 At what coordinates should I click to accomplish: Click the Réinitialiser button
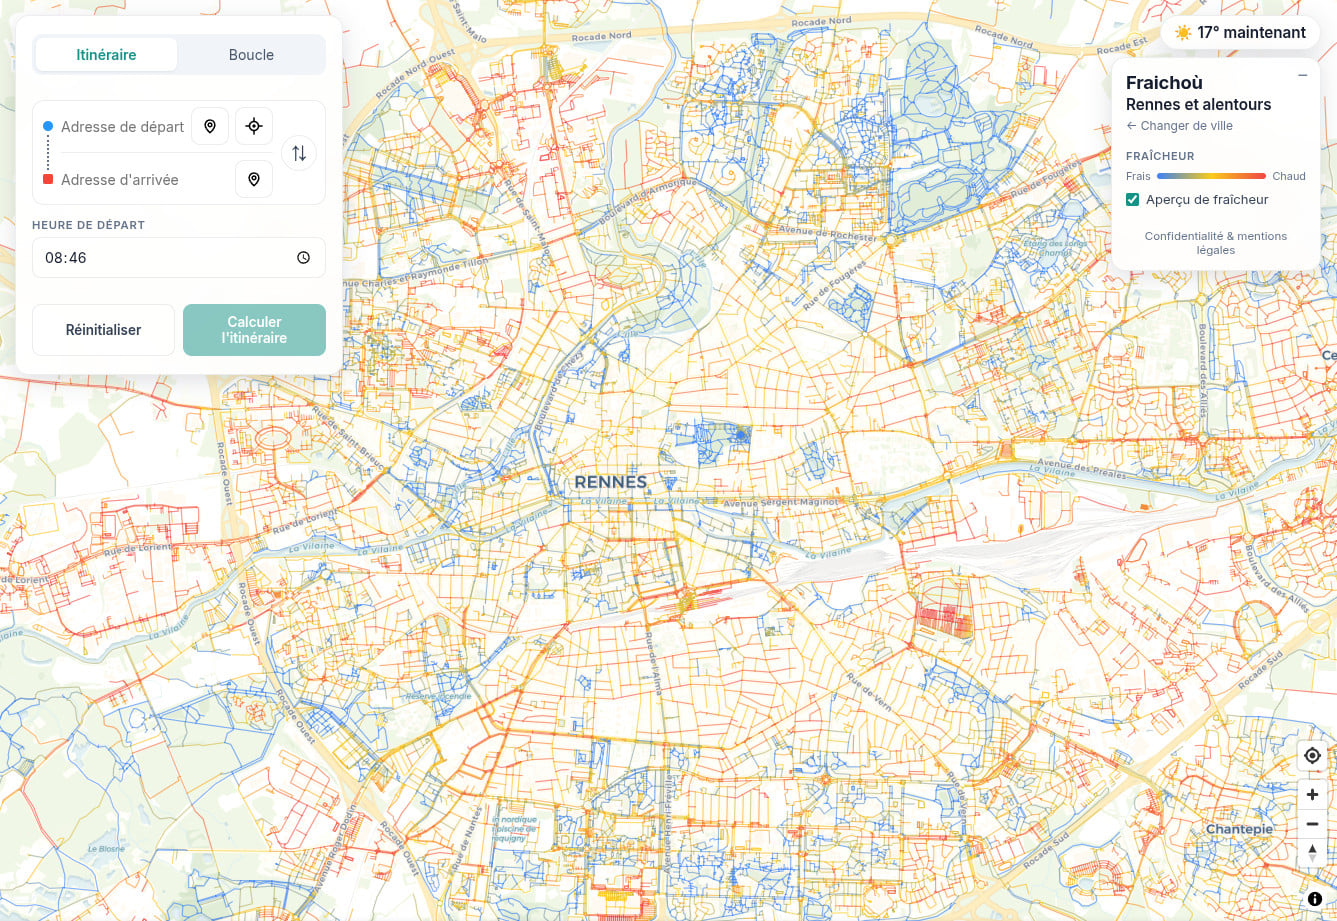tap(103, 330)
